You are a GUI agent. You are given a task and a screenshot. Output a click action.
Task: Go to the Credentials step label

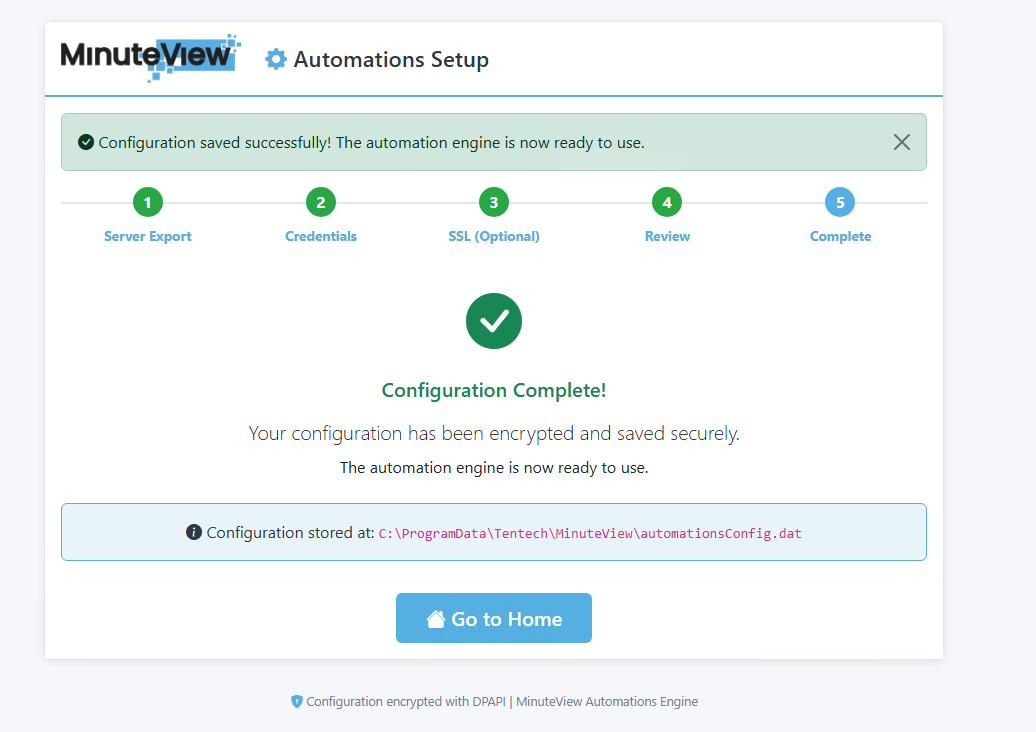coord(321,237)
